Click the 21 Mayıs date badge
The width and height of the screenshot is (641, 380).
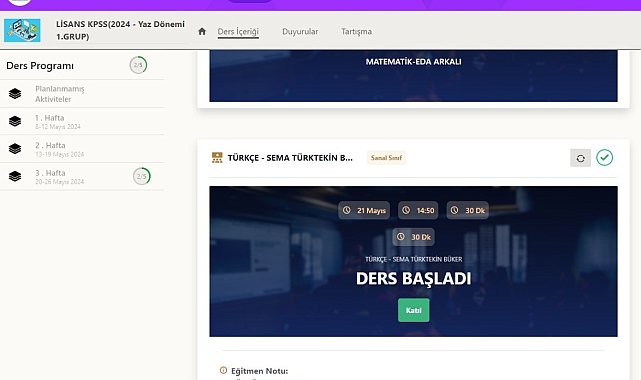[x=364, y=210]
